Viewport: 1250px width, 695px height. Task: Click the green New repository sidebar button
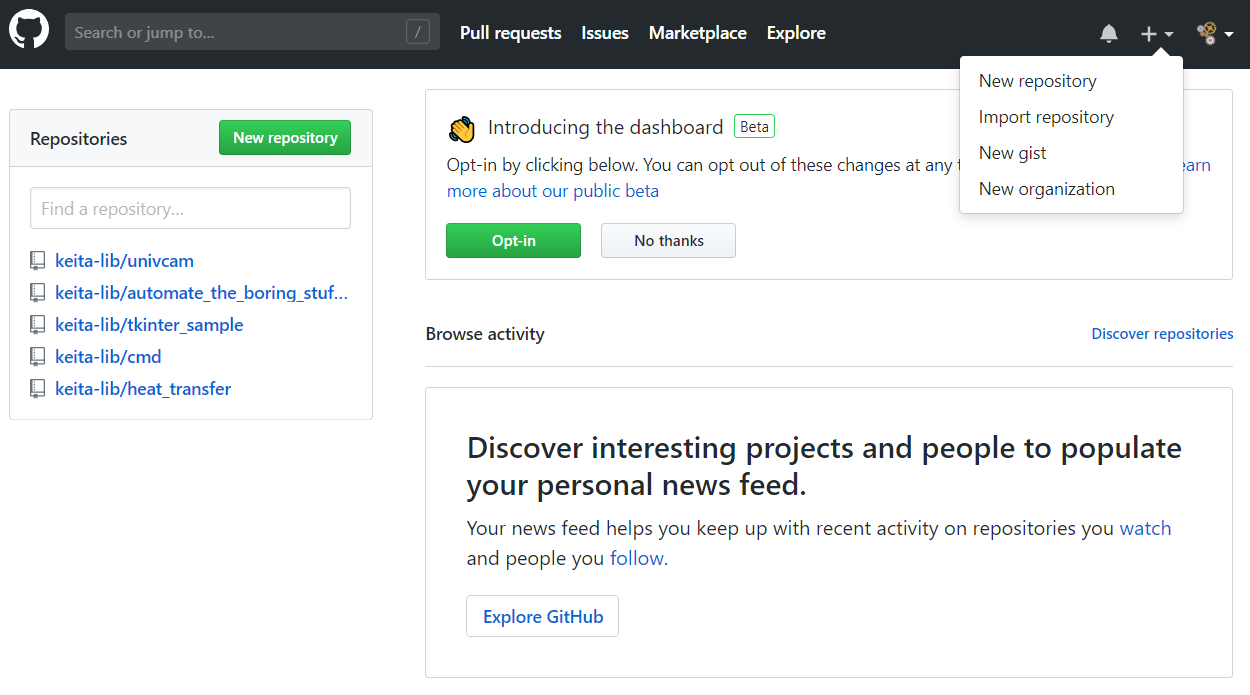click(285, 138)
